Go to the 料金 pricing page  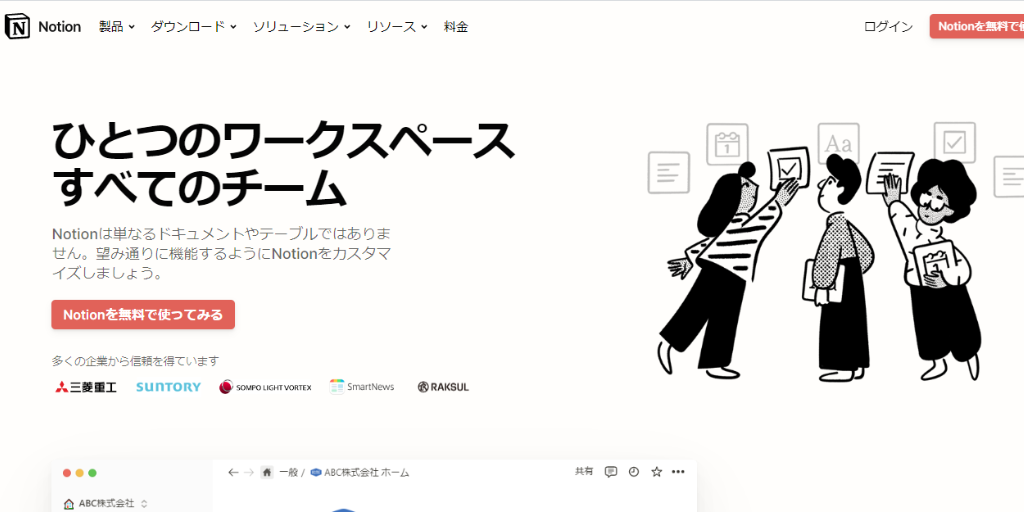(x=456, y=27)
